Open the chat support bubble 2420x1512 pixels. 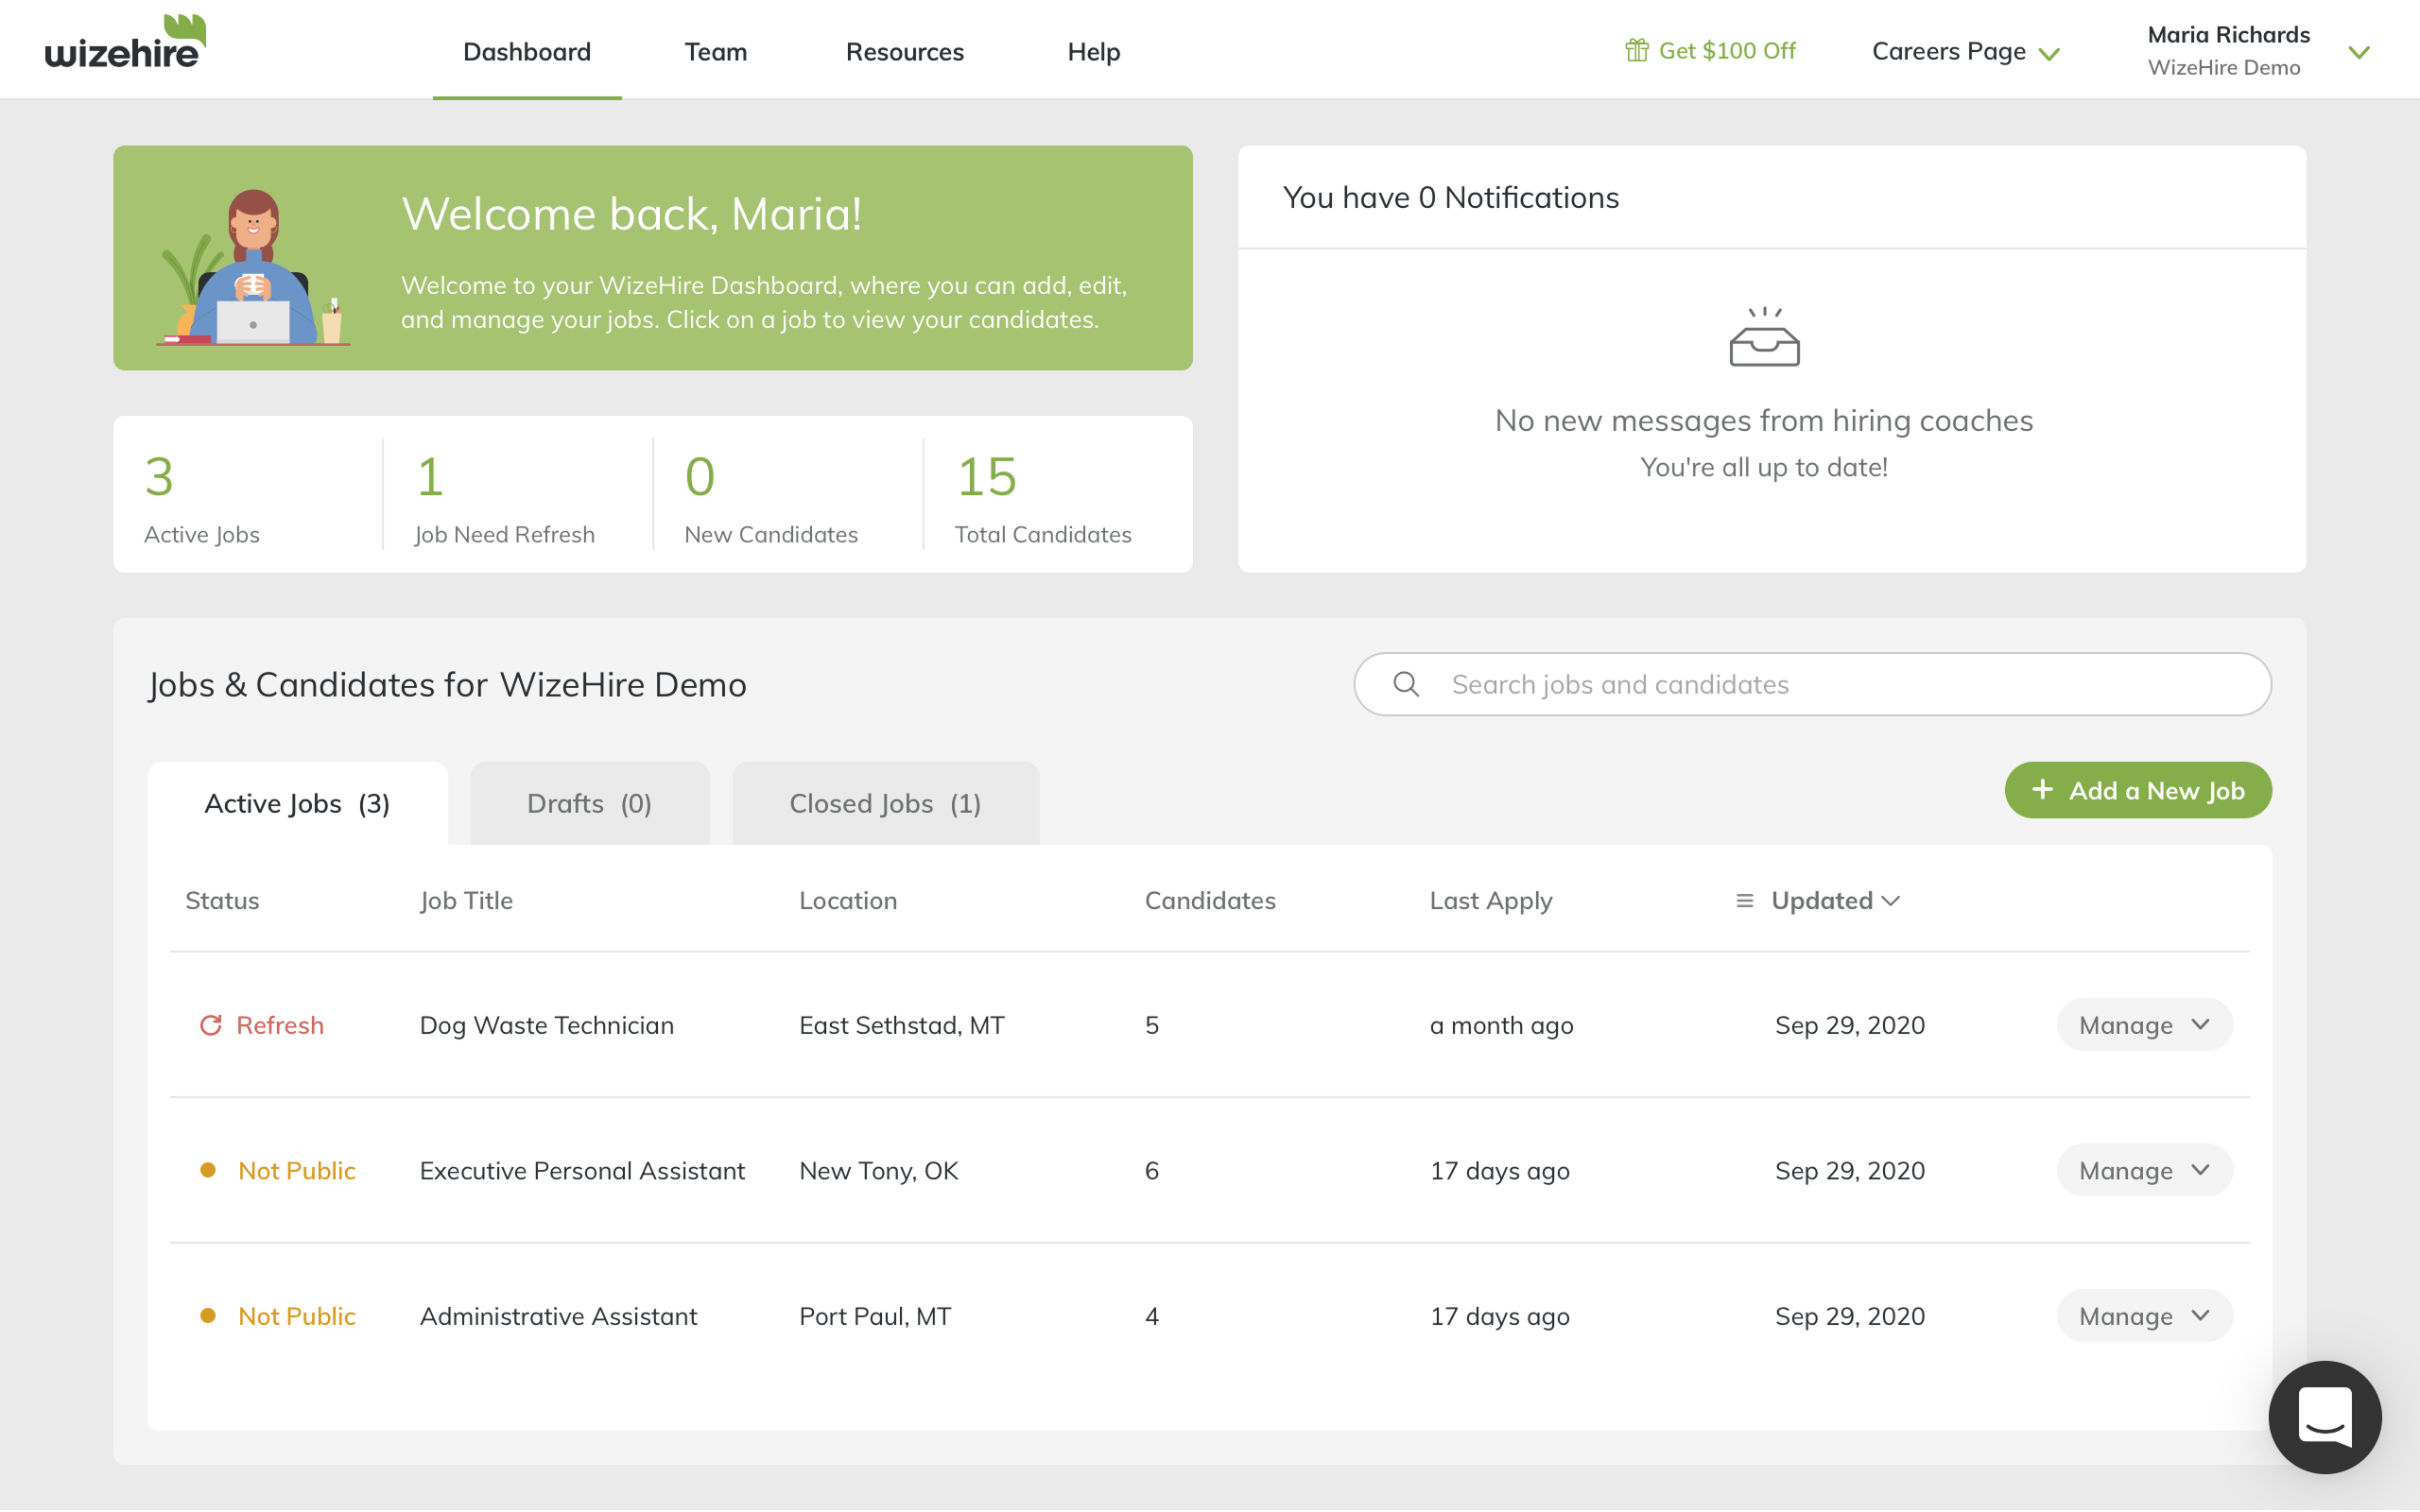click(x=2324, y=1416)
